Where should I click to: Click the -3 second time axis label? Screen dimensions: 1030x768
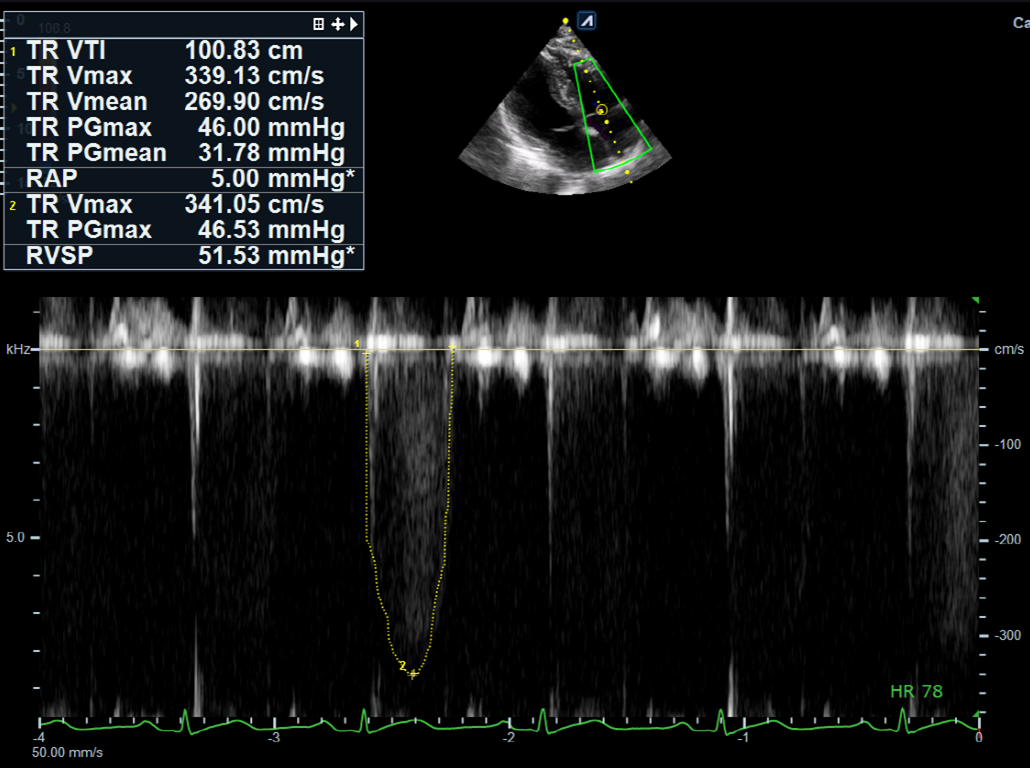(x=273, y=737)
